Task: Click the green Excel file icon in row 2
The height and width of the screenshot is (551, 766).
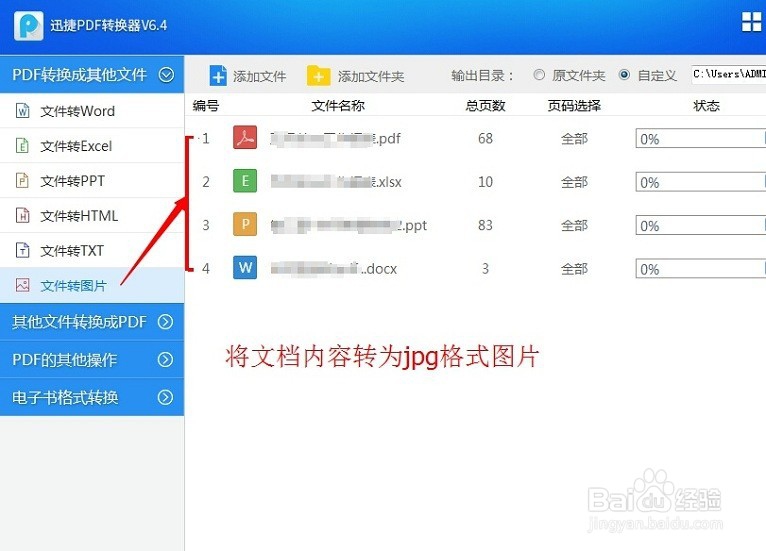Action: [x=245, y=181]
